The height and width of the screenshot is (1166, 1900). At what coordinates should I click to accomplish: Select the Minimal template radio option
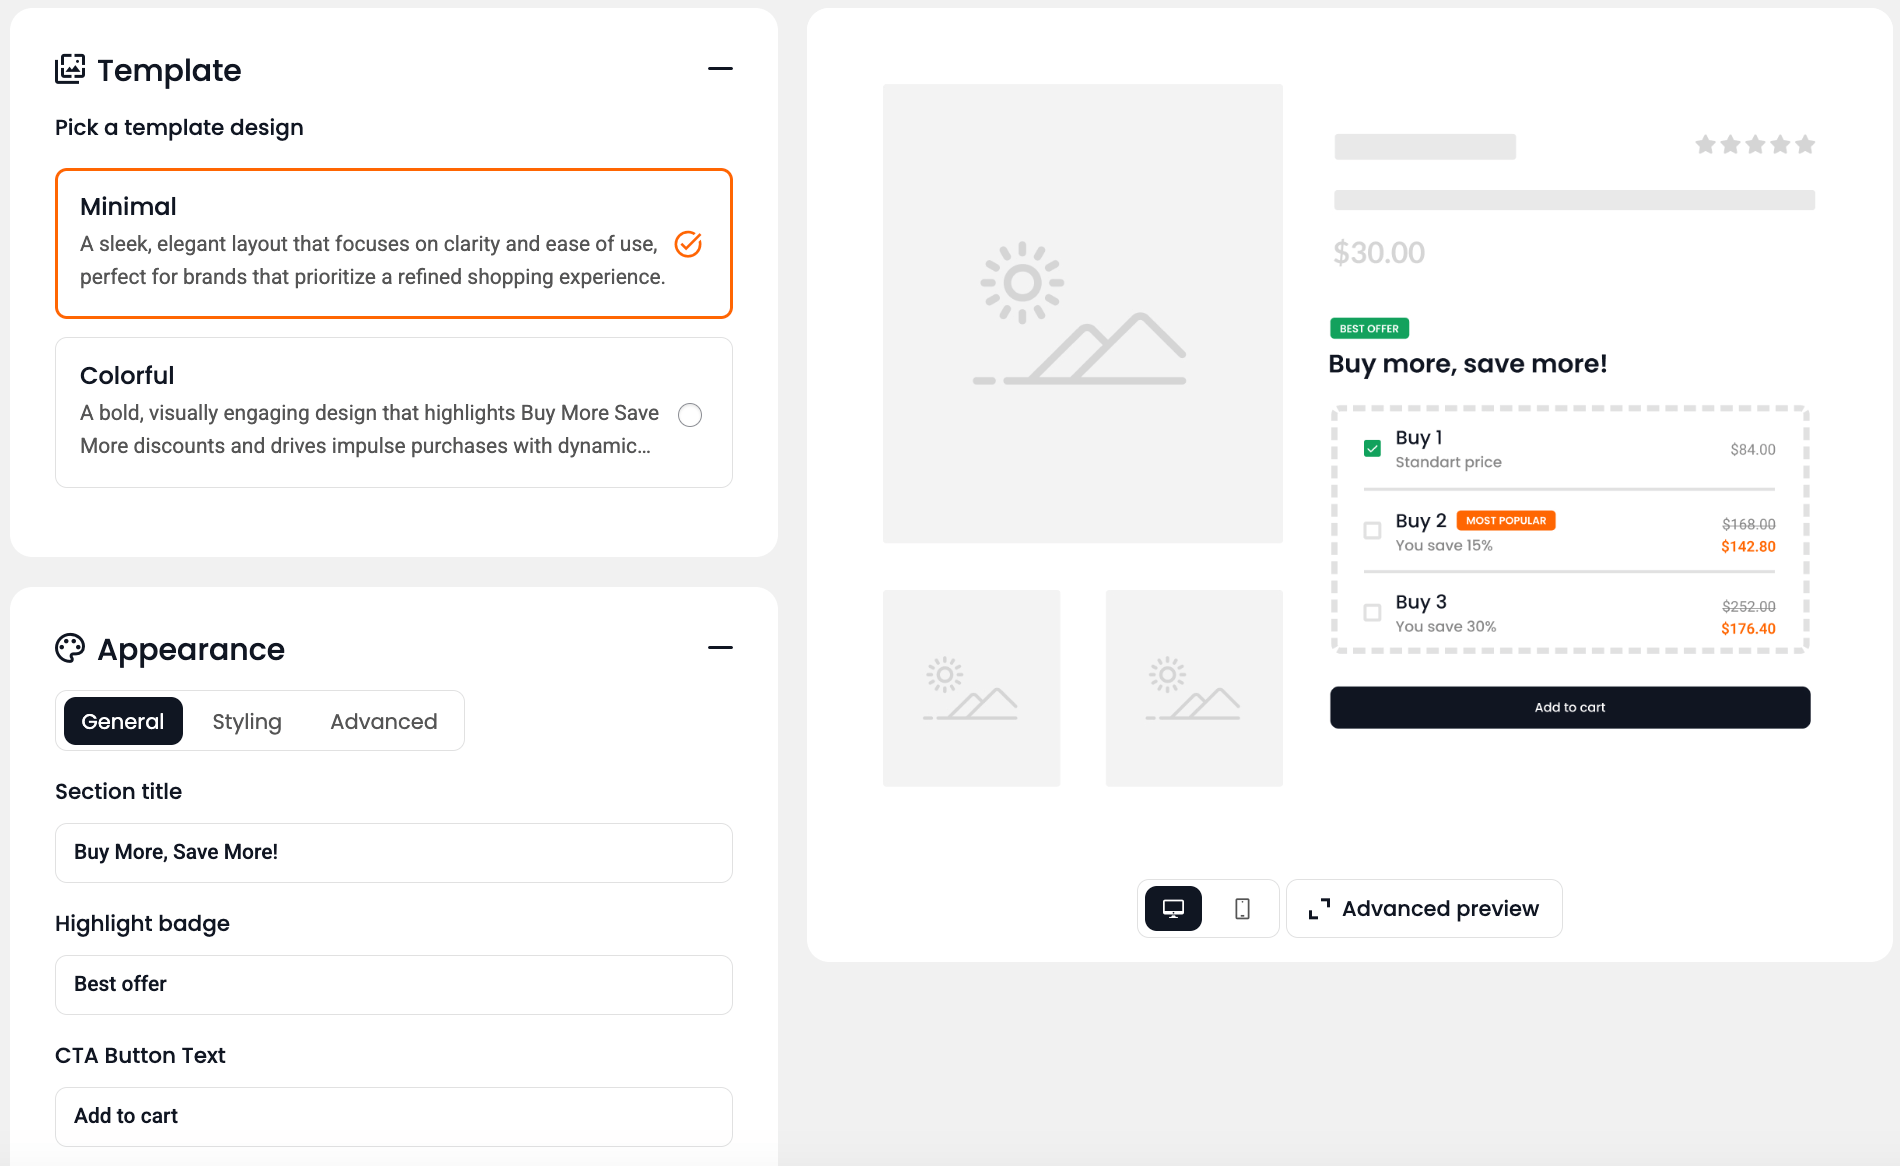coord(688,244)
